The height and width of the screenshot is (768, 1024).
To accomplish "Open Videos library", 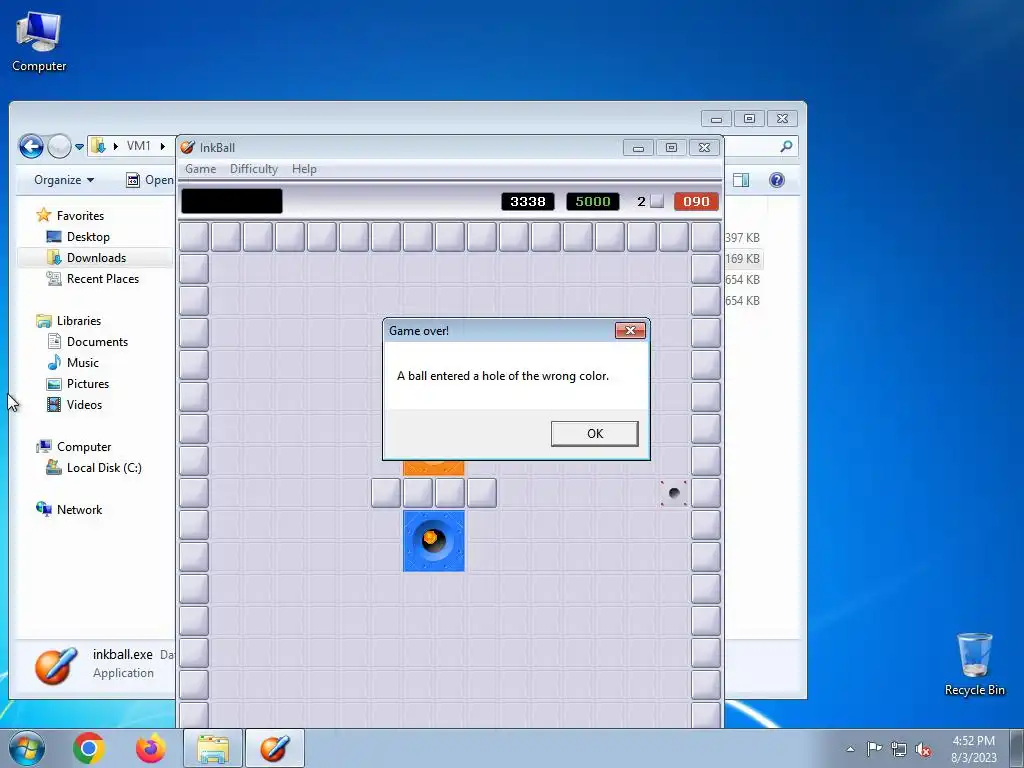I will click(84, 405).
